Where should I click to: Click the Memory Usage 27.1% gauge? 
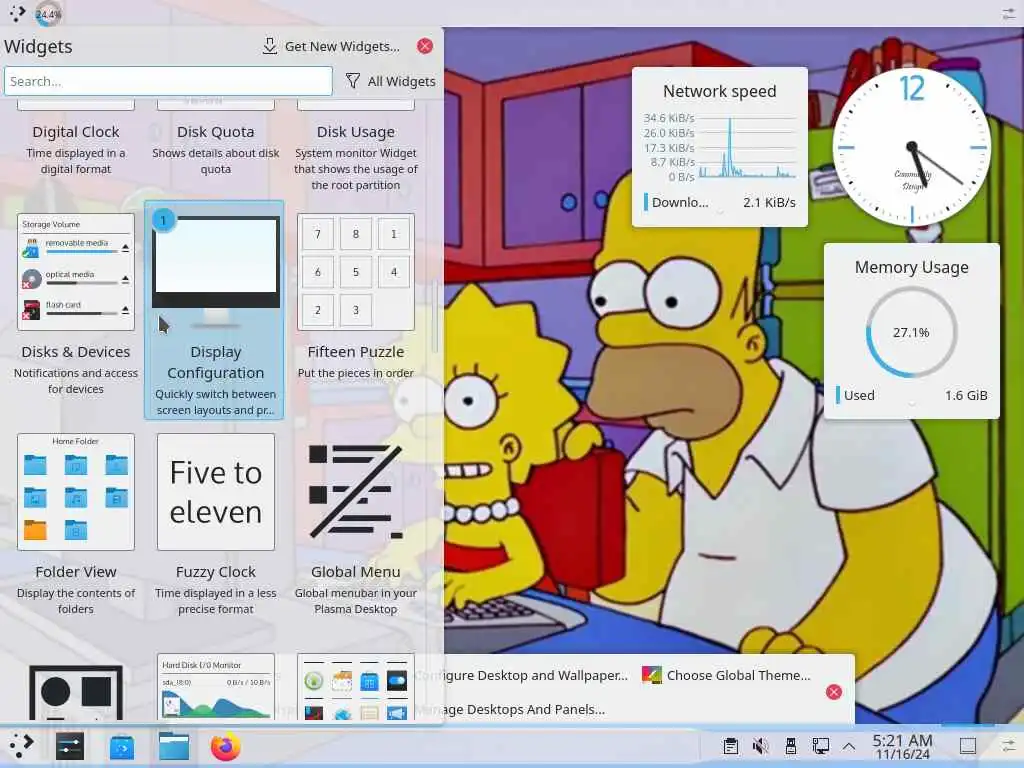911,332
